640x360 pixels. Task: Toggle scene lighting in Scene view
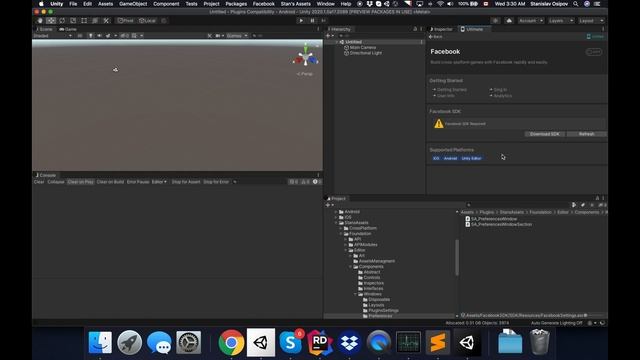[x=91, y=36]
